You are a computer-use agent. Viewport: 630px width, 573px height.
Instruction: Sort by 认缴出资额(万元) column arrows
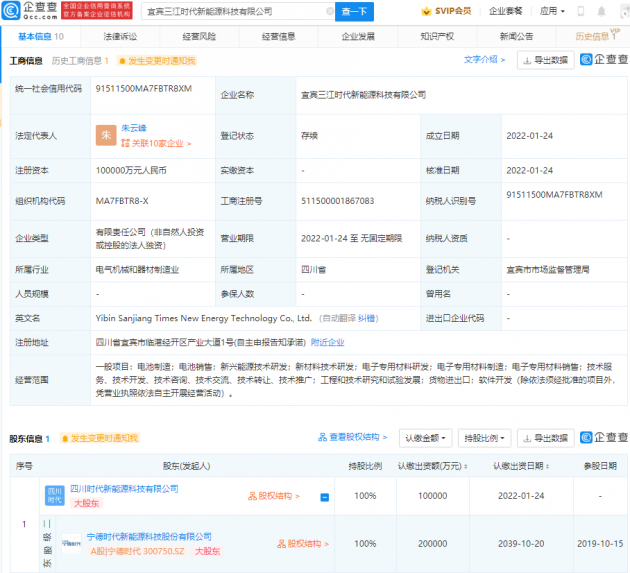(466, 466)
